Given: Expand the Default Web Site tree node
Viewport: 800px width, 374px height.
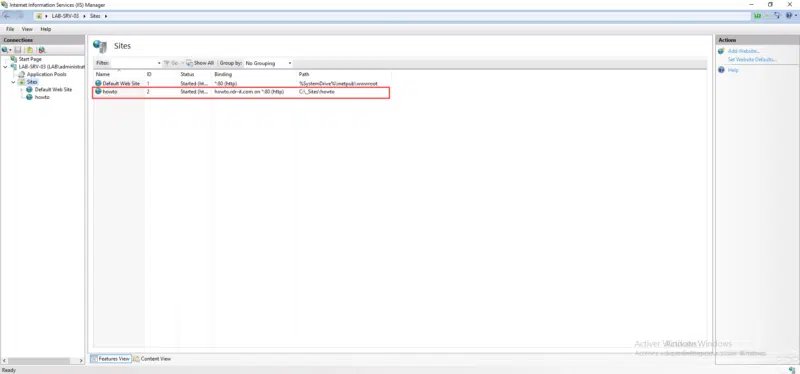Looking at the screenshot, I should [x=21, y=89].
